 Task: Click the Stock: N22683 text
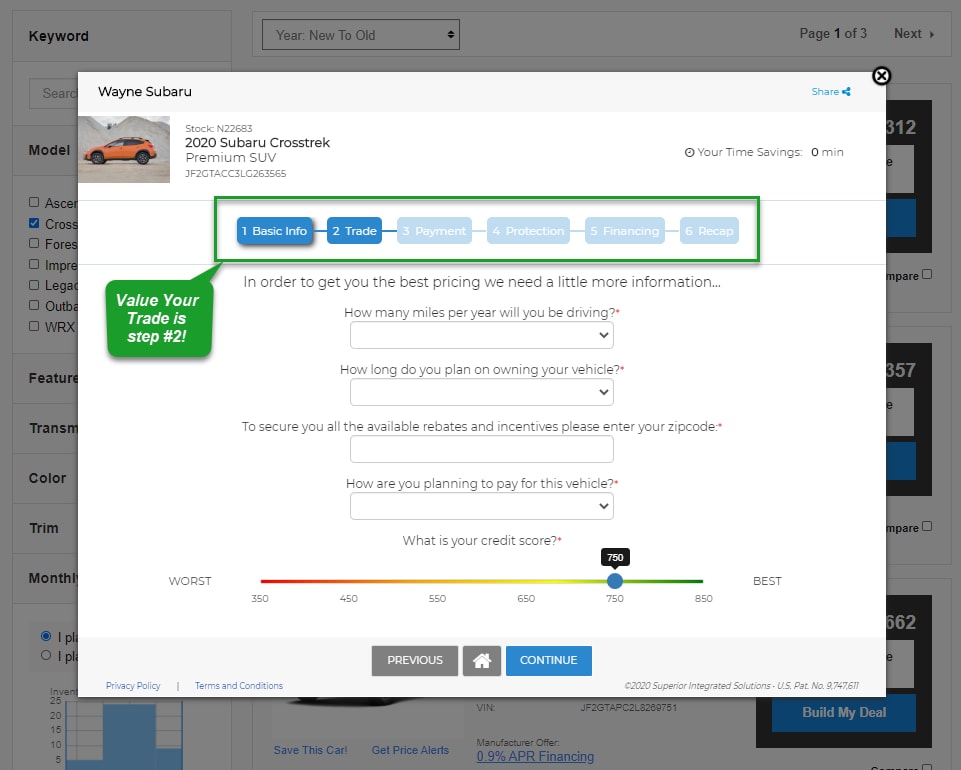(219, 128)
